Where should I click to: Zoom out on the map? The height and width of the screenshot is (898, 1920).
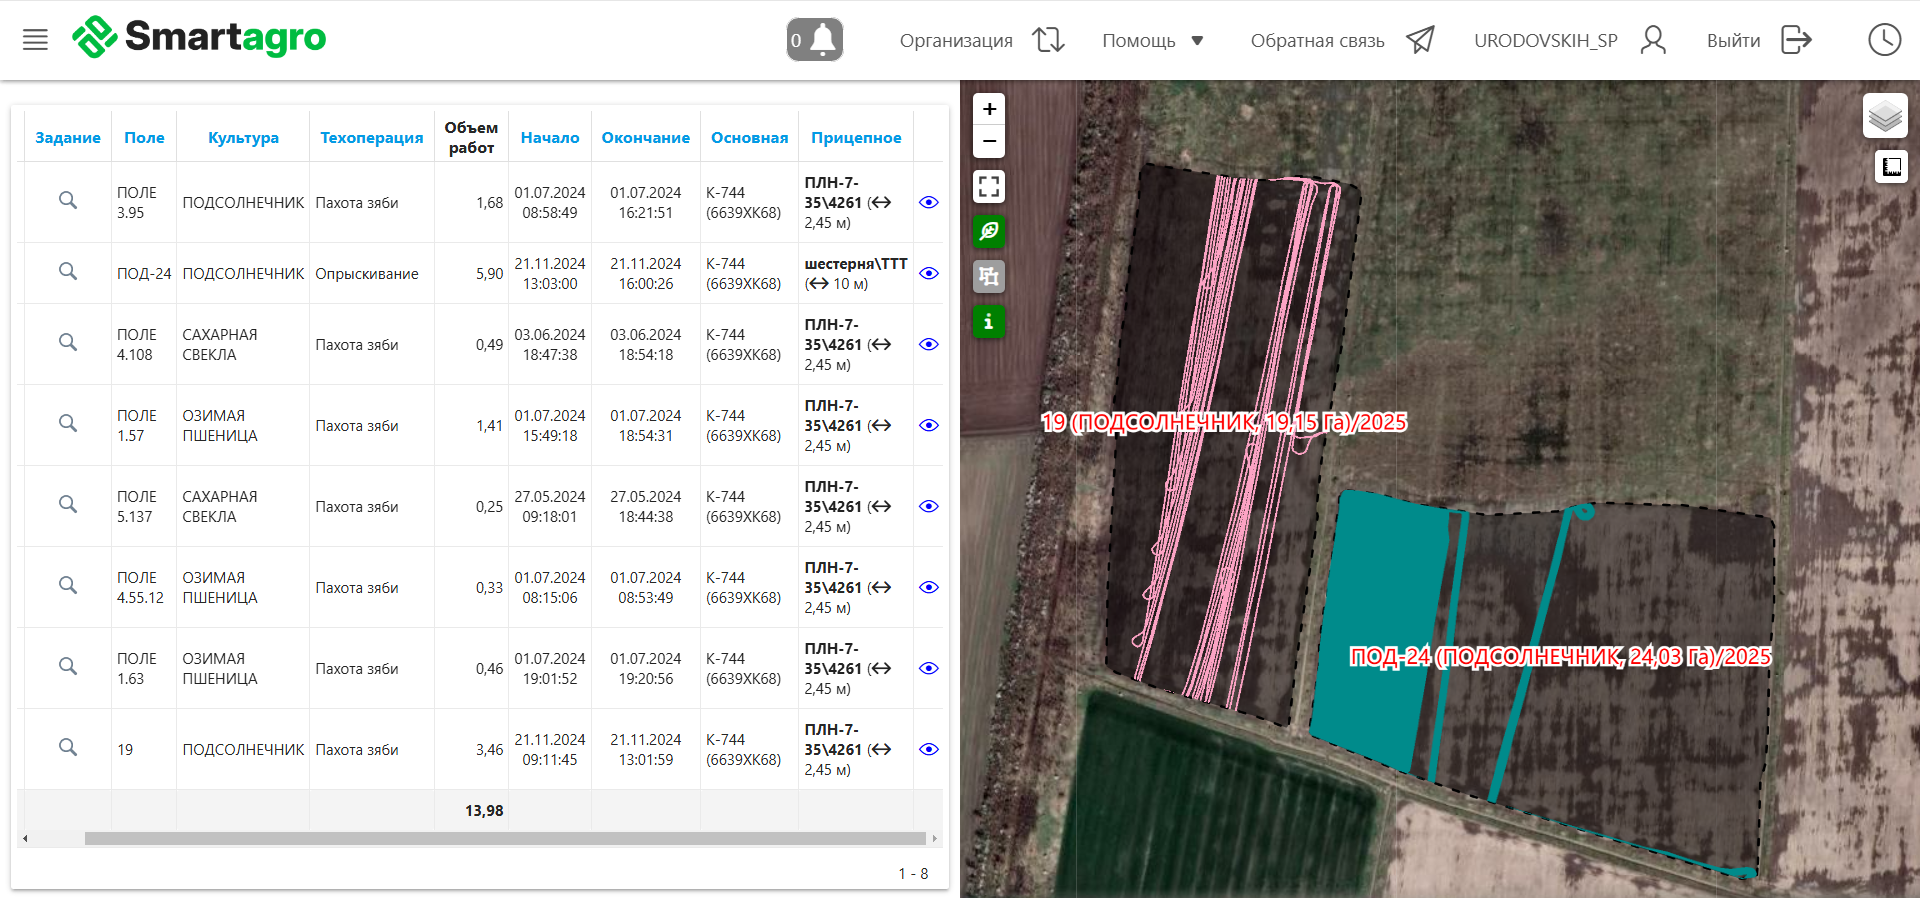click(989, 141)
